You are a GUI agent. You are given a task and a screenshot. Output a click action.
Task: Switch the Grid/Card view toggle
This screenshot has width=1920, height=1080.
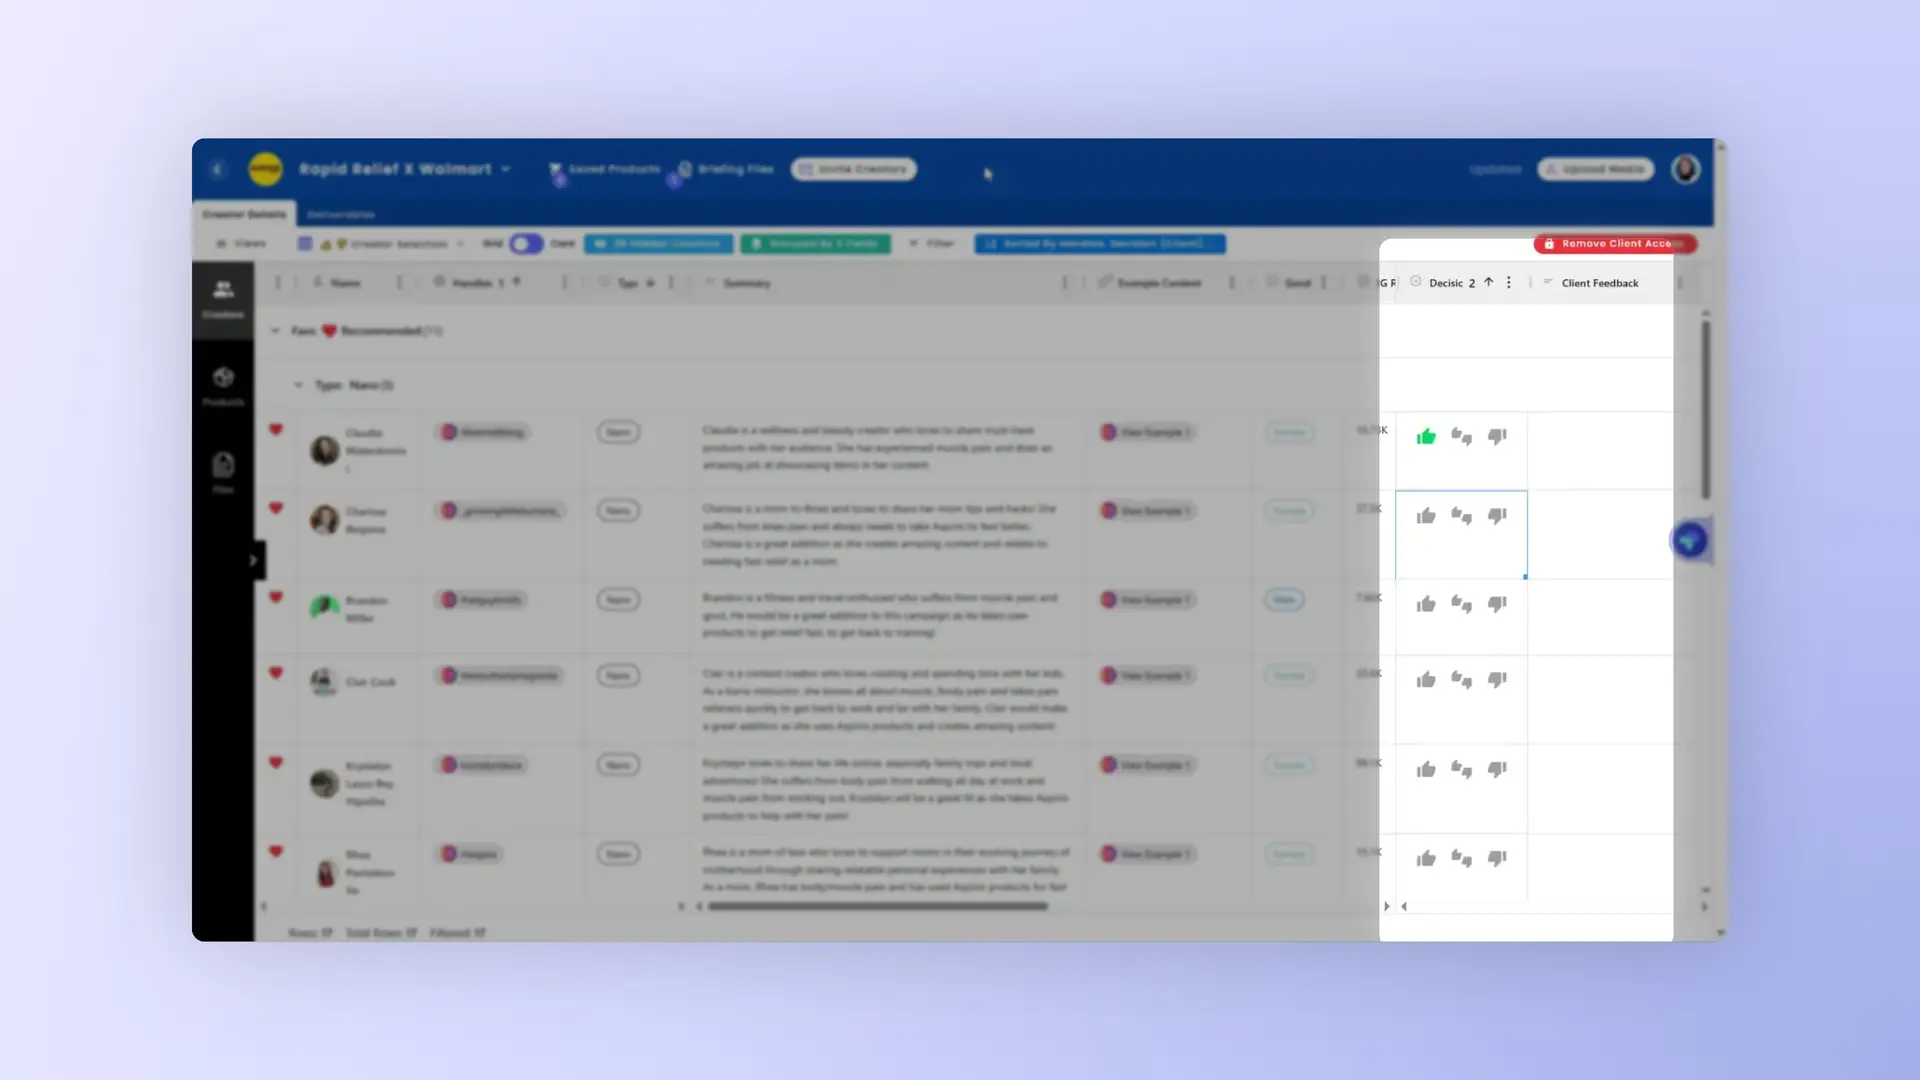[x=524, y=243]
